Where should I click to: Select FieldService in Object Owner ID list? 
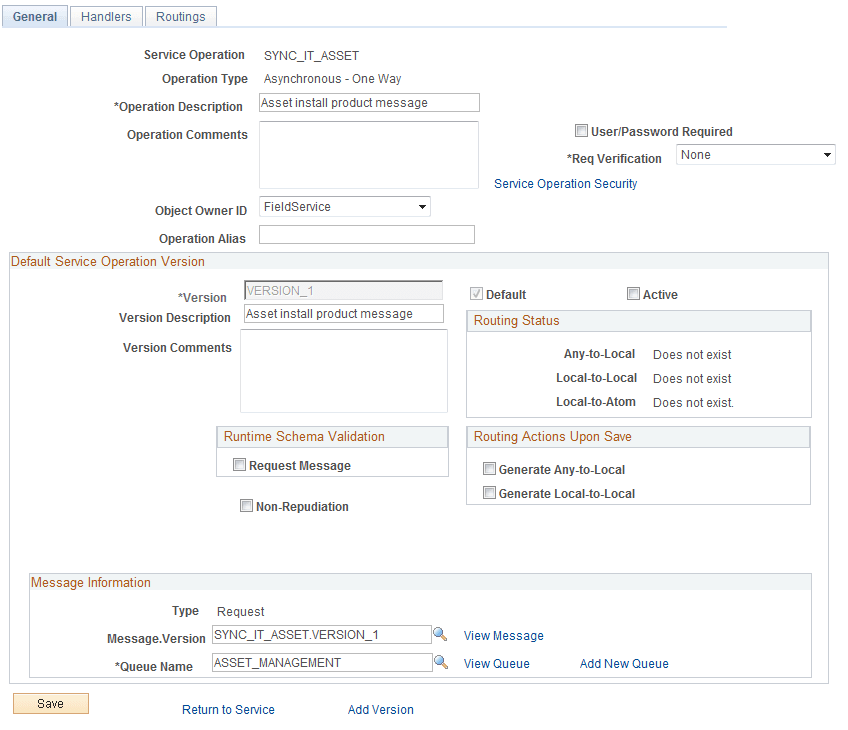(x=340, y=206)
